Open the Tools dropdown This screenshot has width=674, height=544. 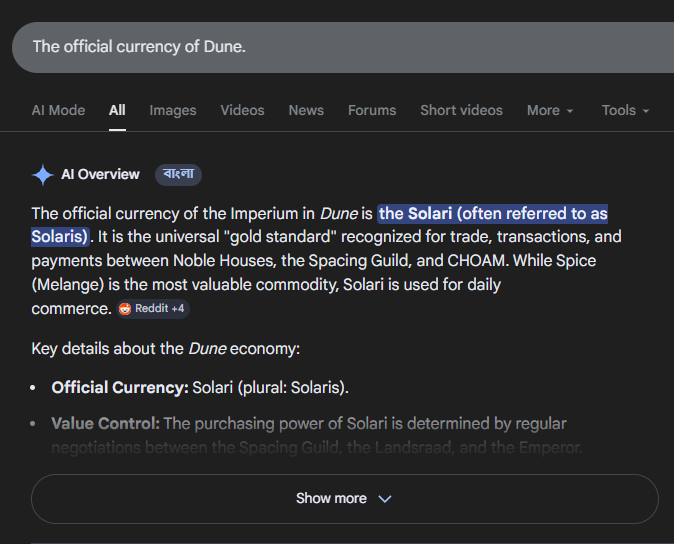tap(625, 110)
